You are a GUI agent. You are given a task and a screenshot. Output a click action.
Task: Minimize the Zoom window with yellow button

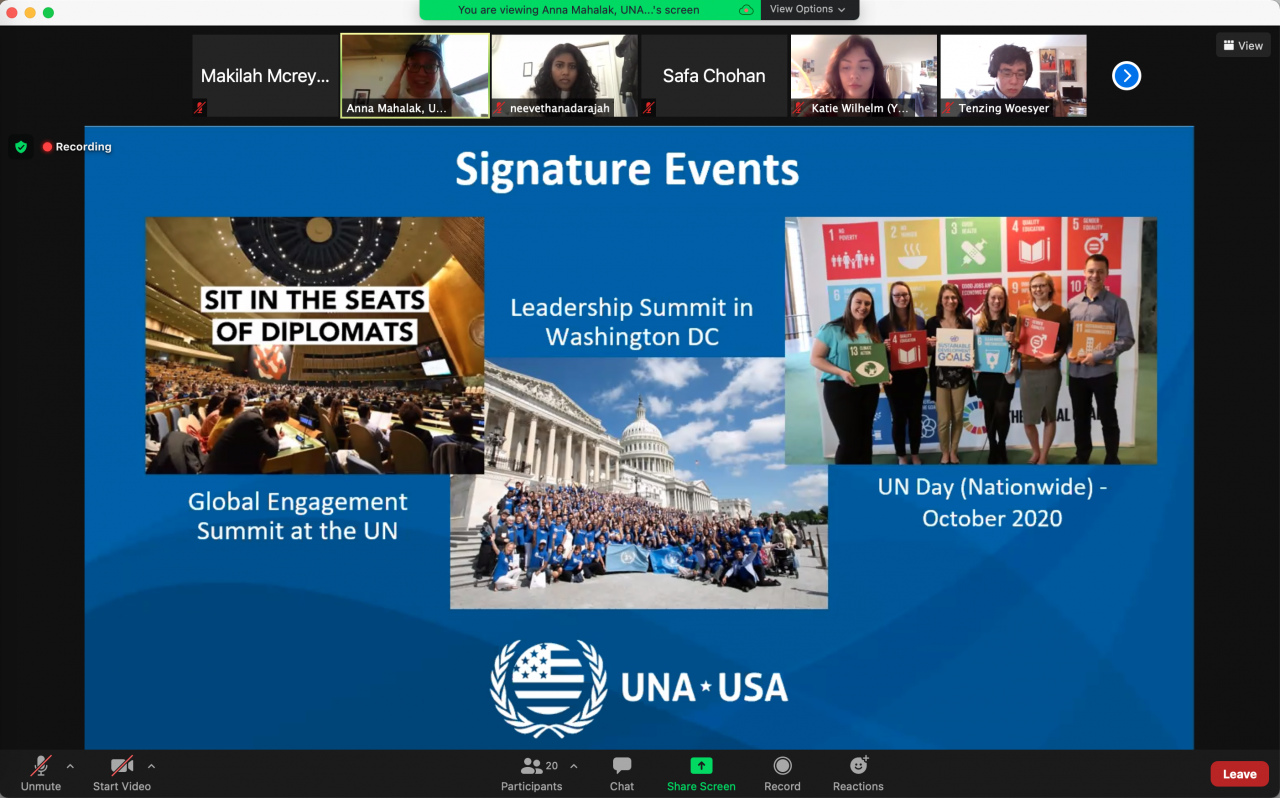(30, 12)
